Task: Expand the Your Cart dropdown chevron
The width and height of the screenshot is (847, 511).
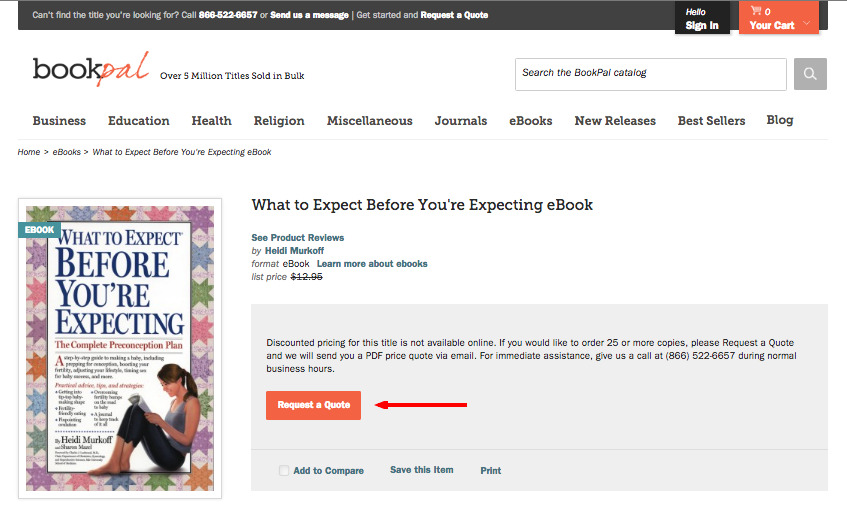Action: 806,23
